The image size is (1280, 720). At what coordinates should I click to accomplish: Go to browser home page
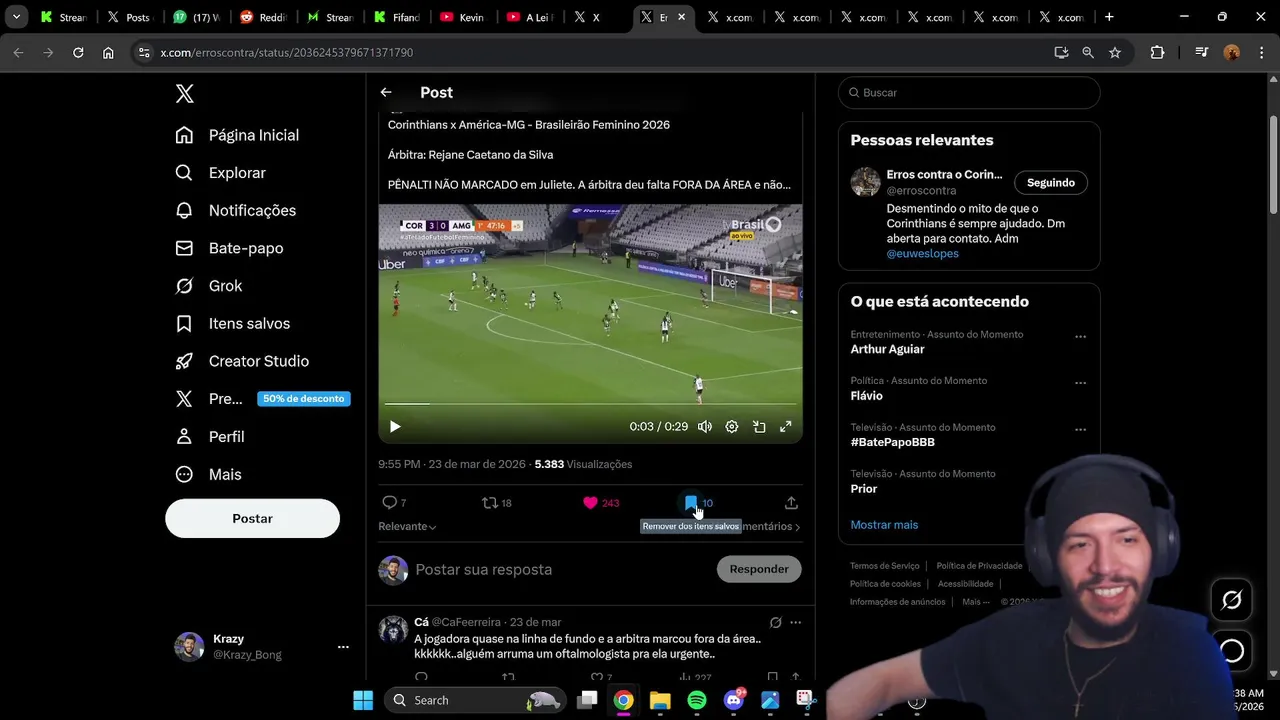click(108, 52)
